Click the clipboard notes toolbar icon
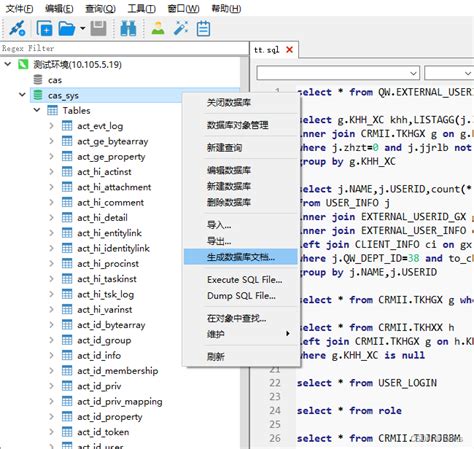 (x=203, y=29)
